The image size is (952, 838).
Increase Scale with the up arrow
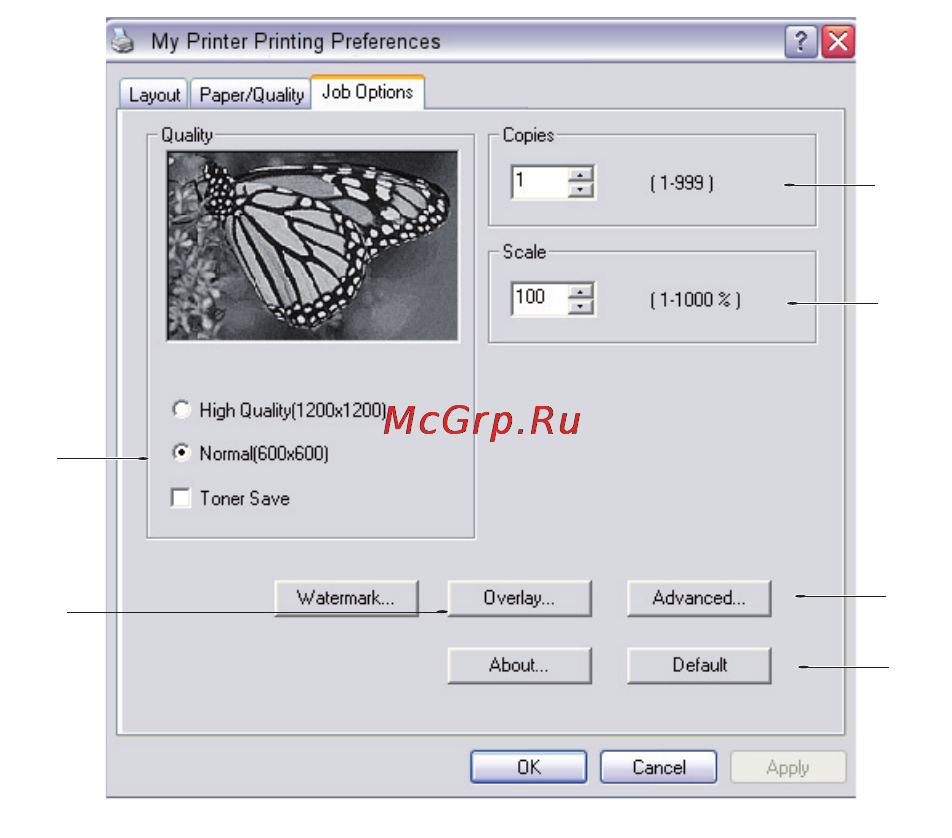point(581,291)
